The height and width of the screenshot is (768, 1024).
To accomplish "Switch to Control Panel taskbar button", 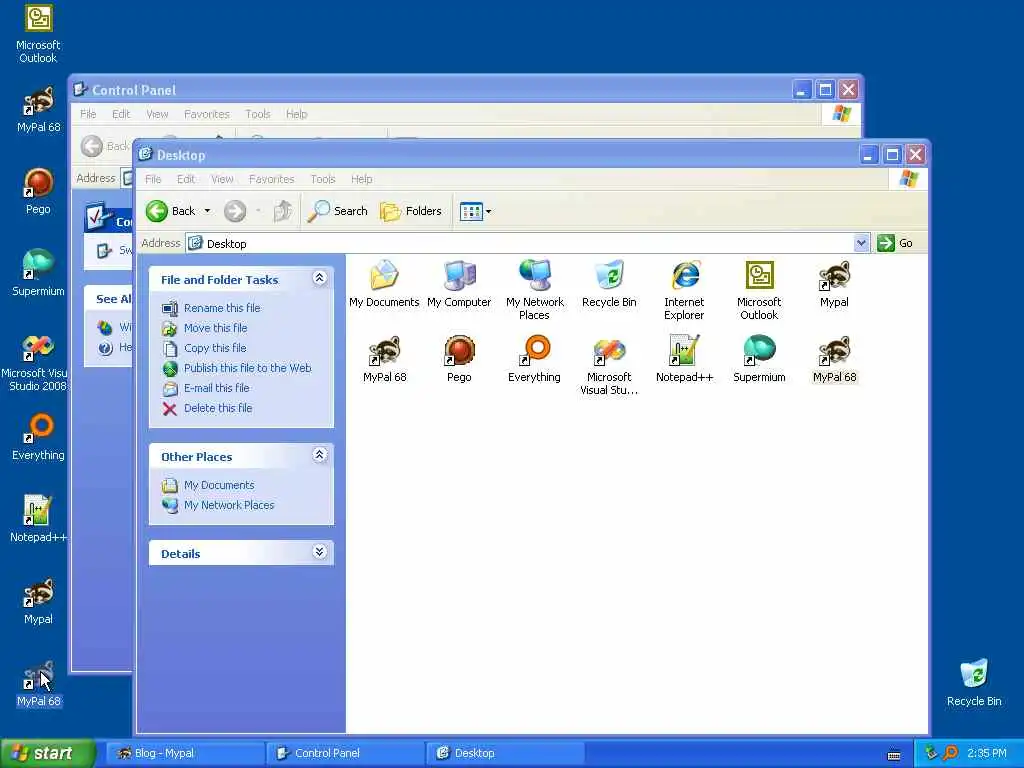I will coord(345,753).
